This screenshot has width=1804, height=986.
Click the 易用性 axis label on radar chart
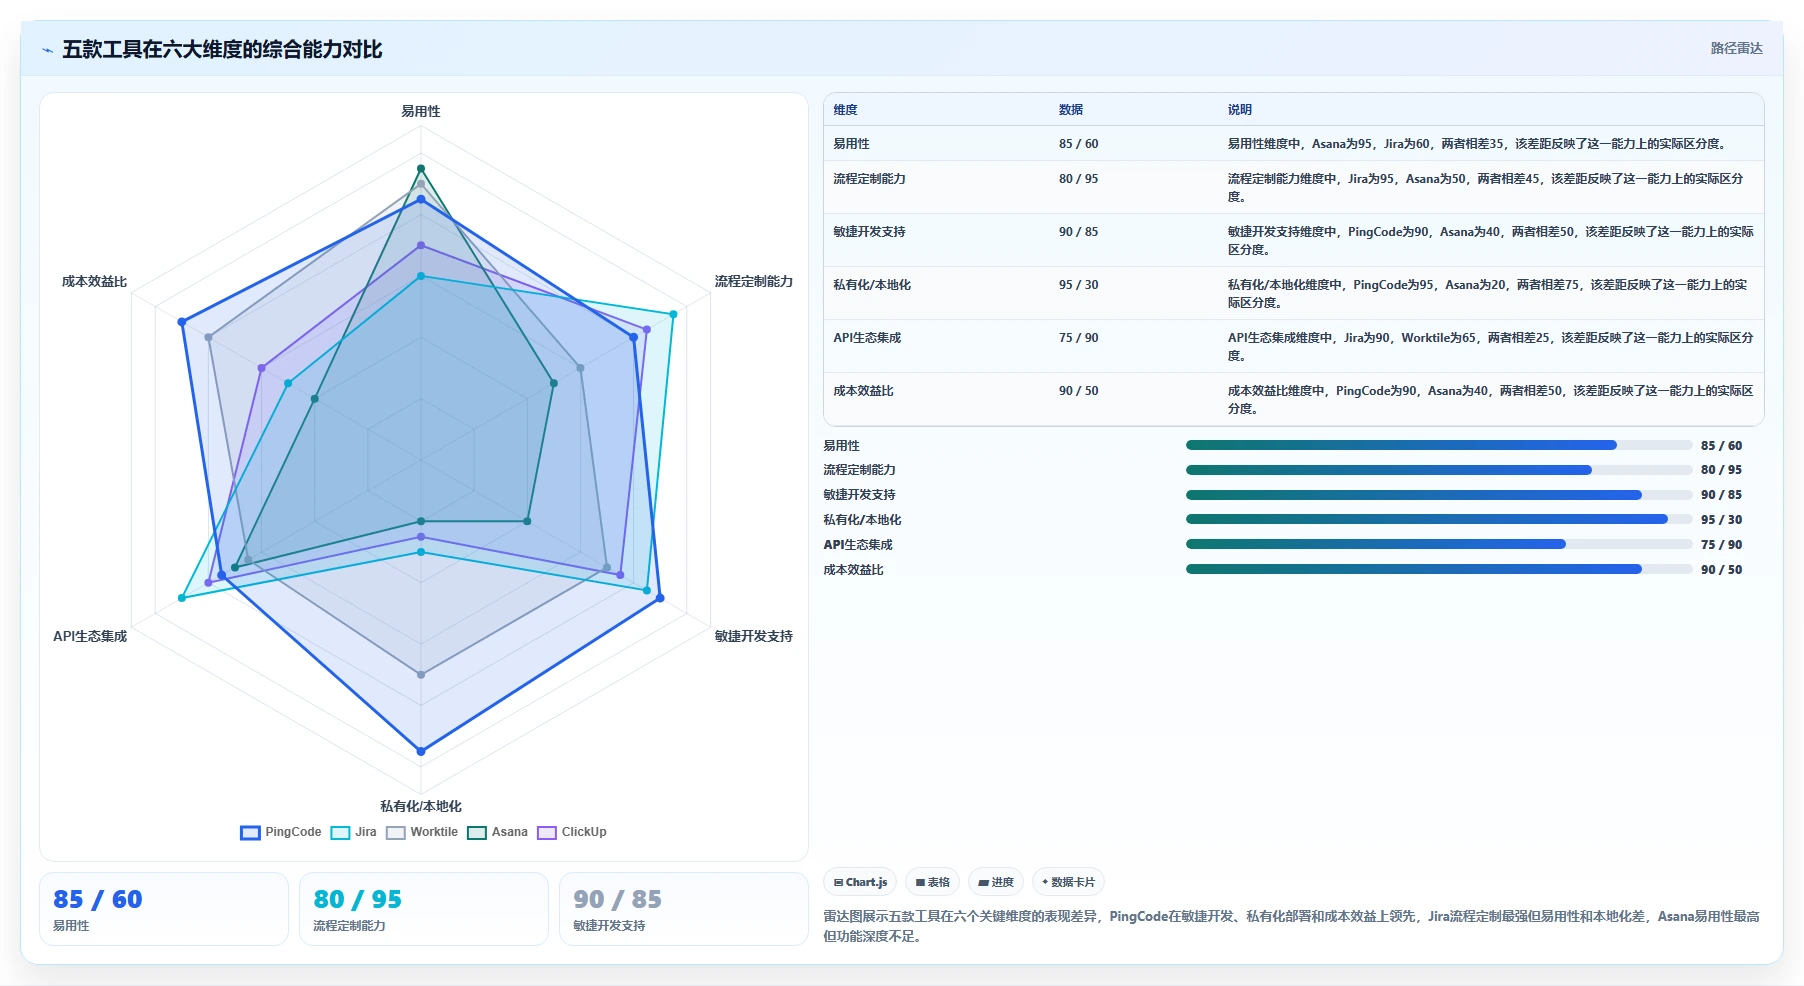[421, 111]
